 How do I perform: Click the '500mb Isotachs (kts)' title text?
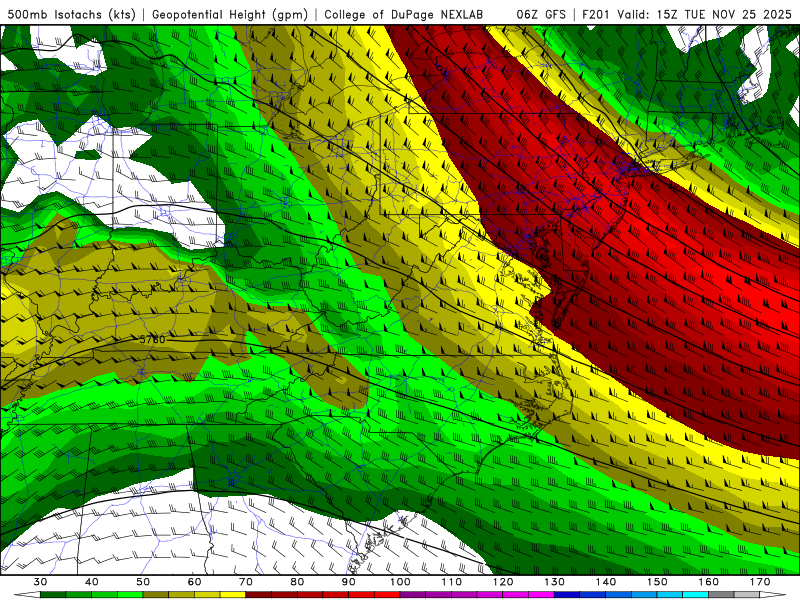(71, 14)
